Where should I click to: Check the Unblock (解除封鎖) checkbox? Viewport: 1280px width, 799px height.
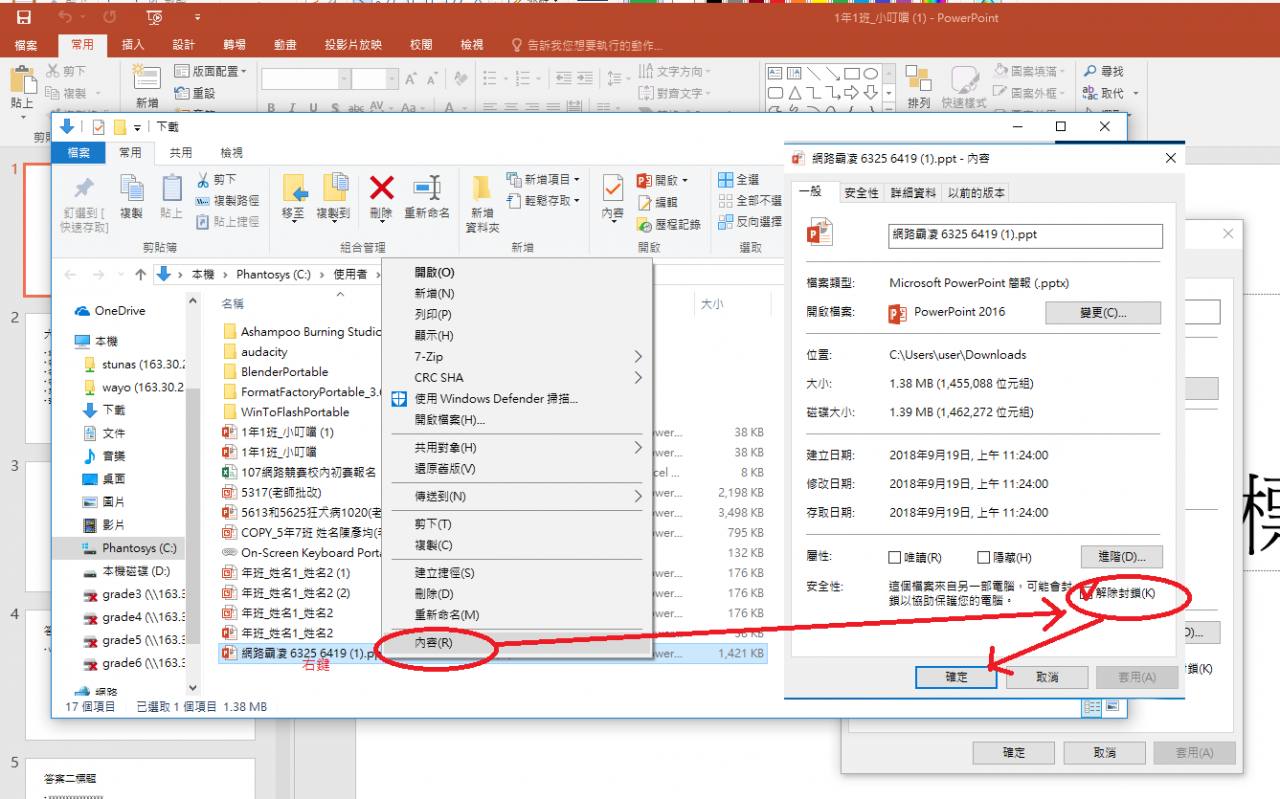coord(1085,593)
